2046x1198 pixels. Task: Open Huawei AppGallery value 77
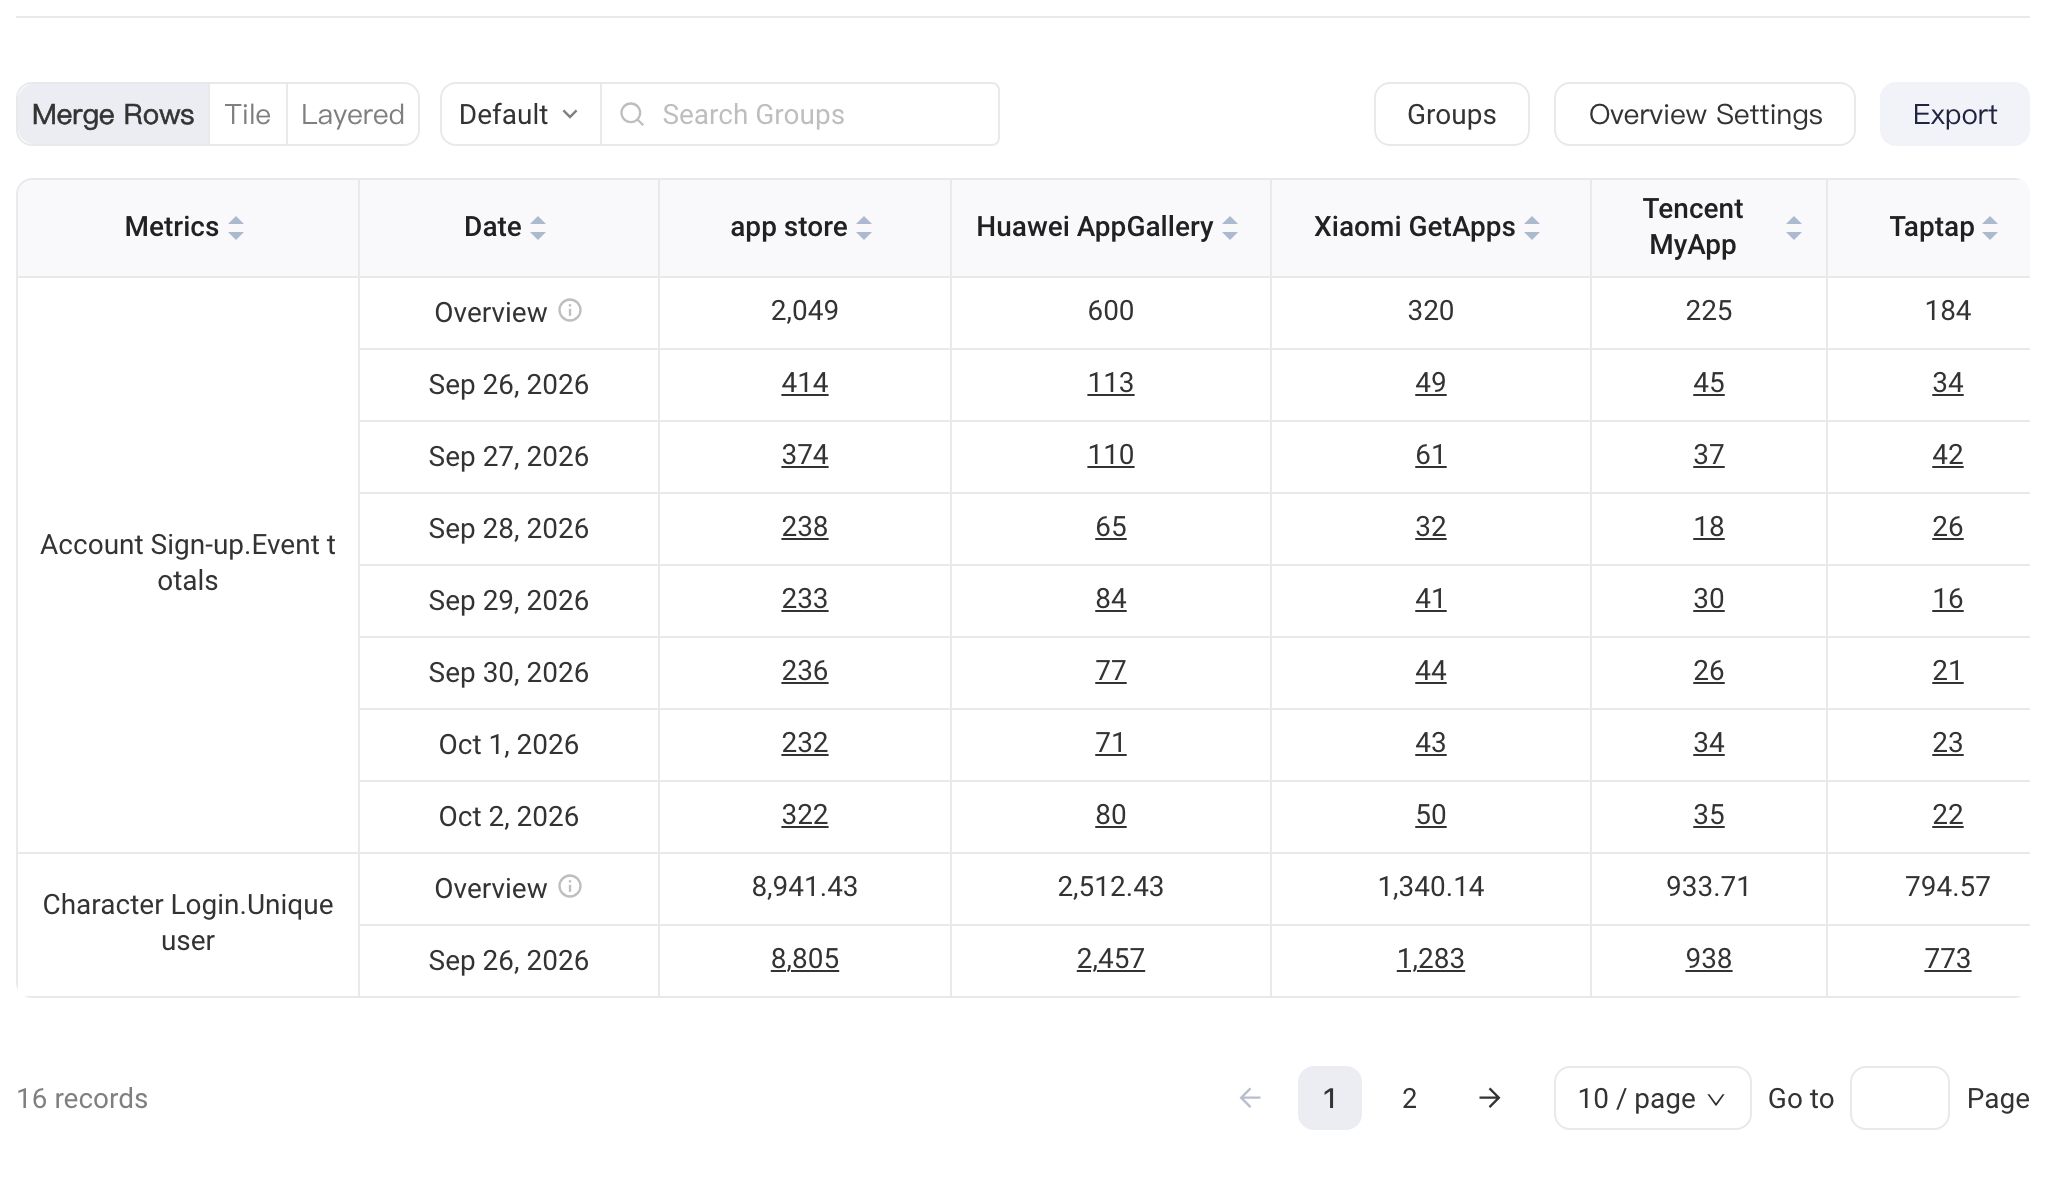coord(1111,671)
